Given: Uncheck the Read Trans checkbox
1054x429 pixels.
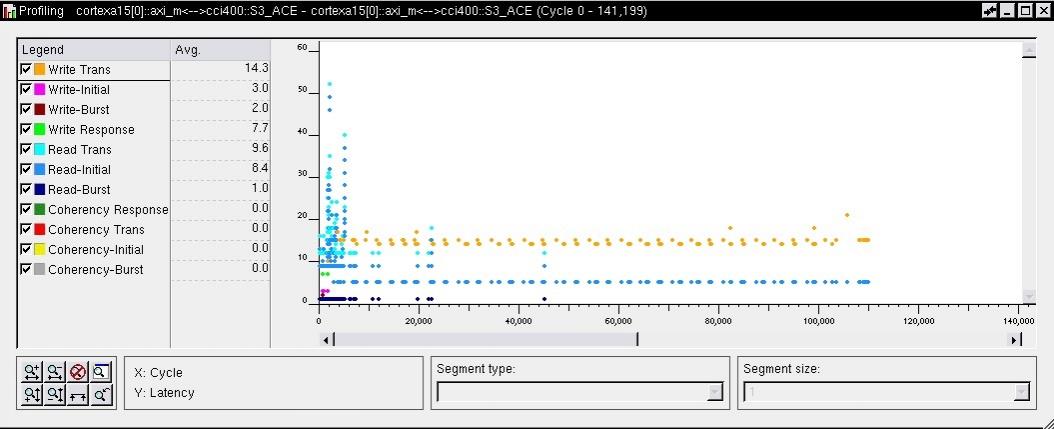Looking at the screenshot, I should coord(26,149).
